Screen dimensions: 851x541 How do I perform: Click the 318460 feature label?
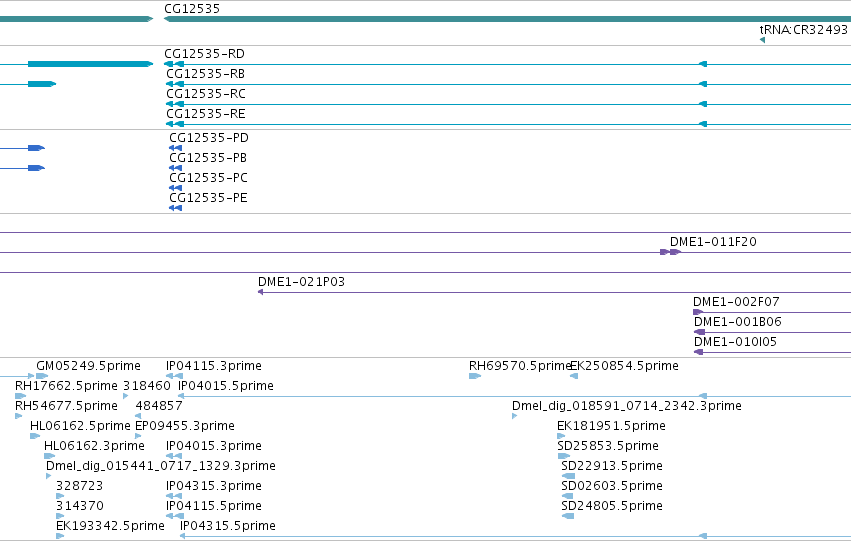point(147,386)
